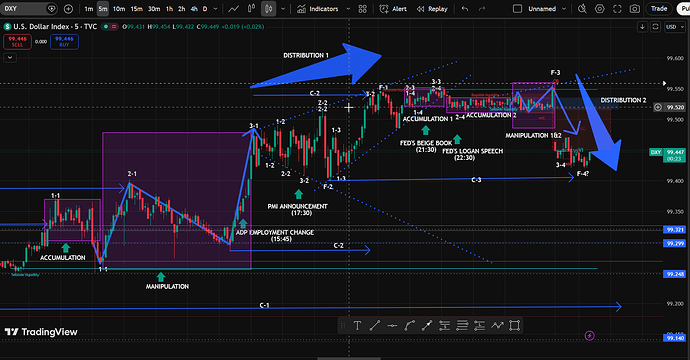
Task: Create an Alert
Action: pos(393,9)
